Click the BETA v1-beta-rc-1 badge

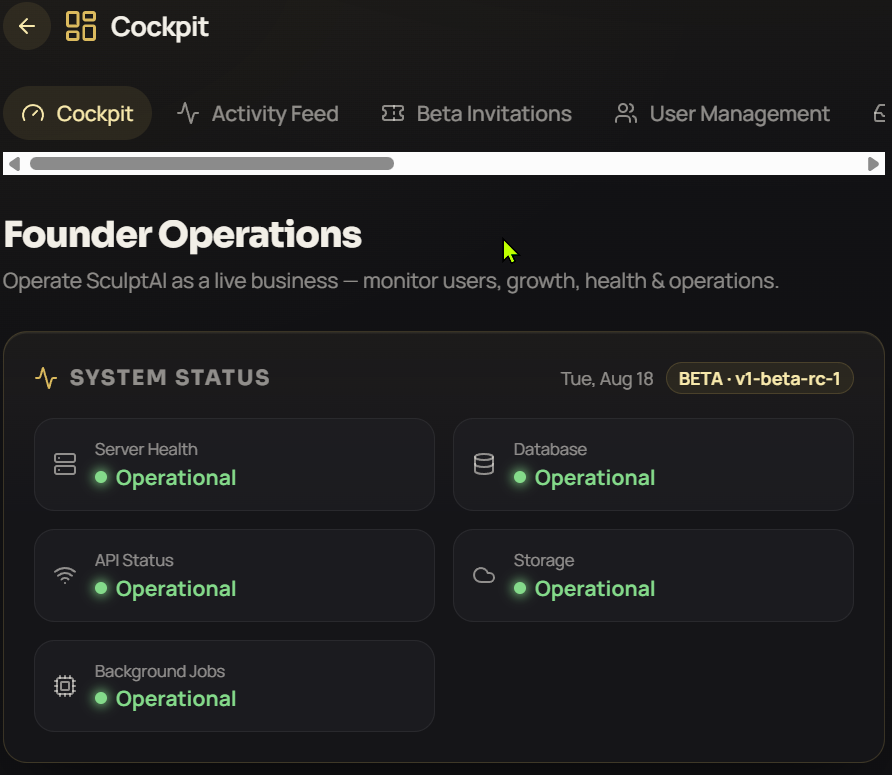click(759, 378)
